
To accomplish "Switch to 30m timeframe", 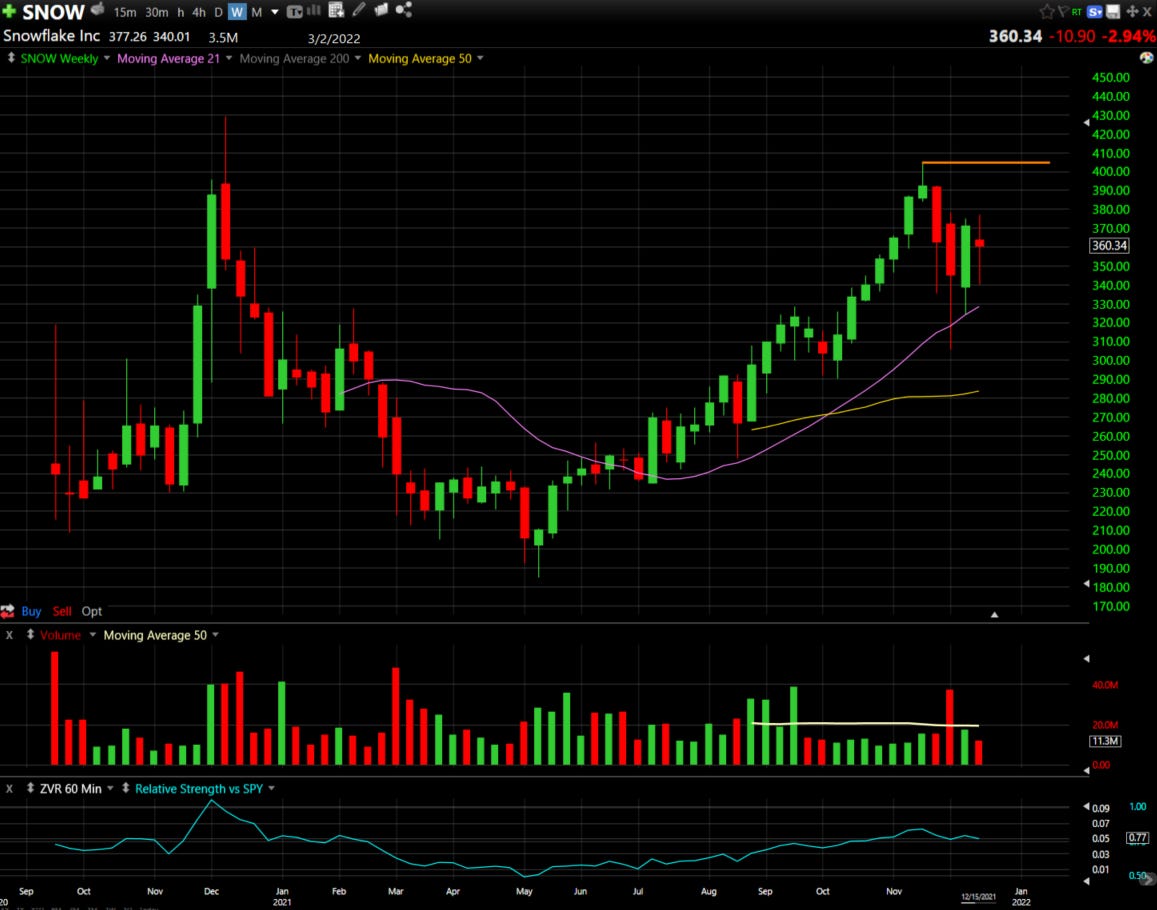I will pos(156,13).
